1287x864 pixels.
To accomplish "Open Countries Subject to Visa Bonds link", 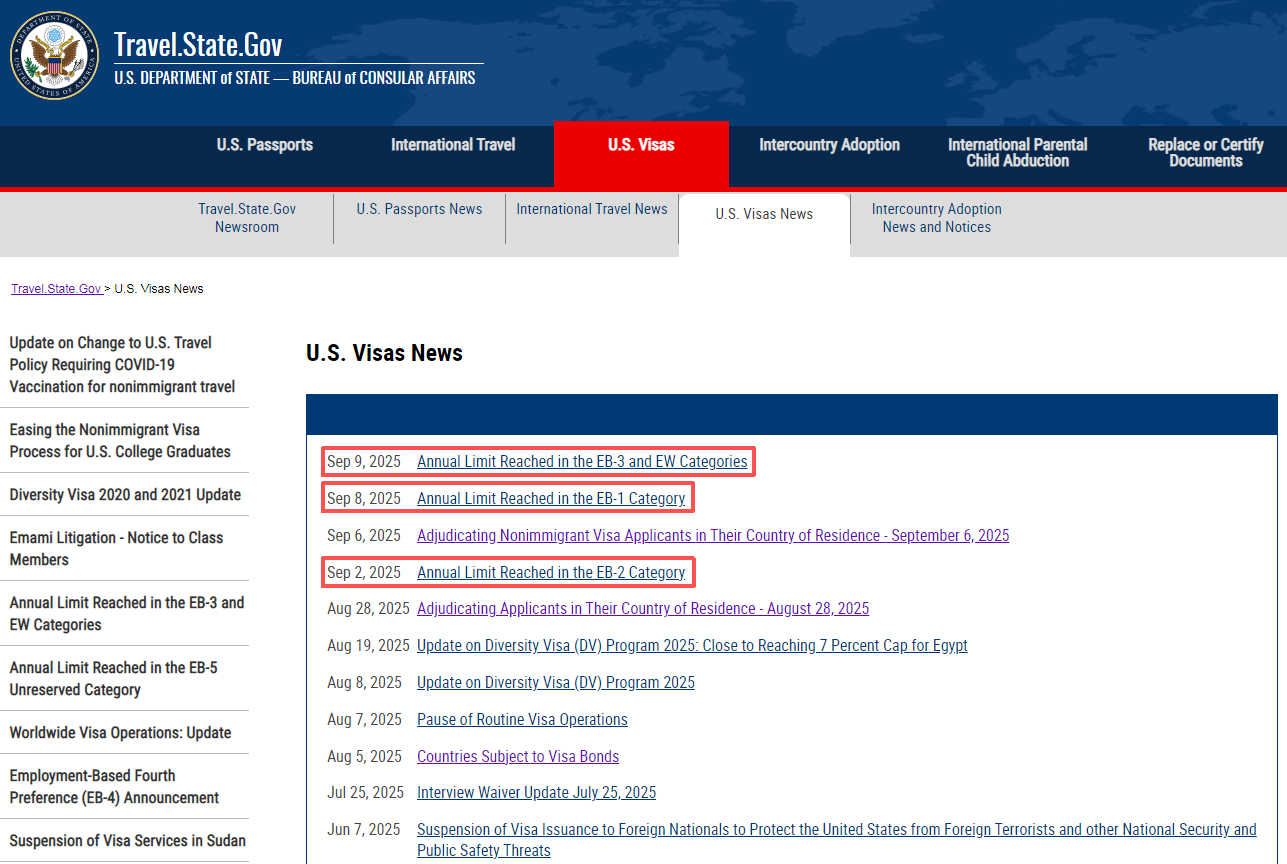I will point(518,757).
